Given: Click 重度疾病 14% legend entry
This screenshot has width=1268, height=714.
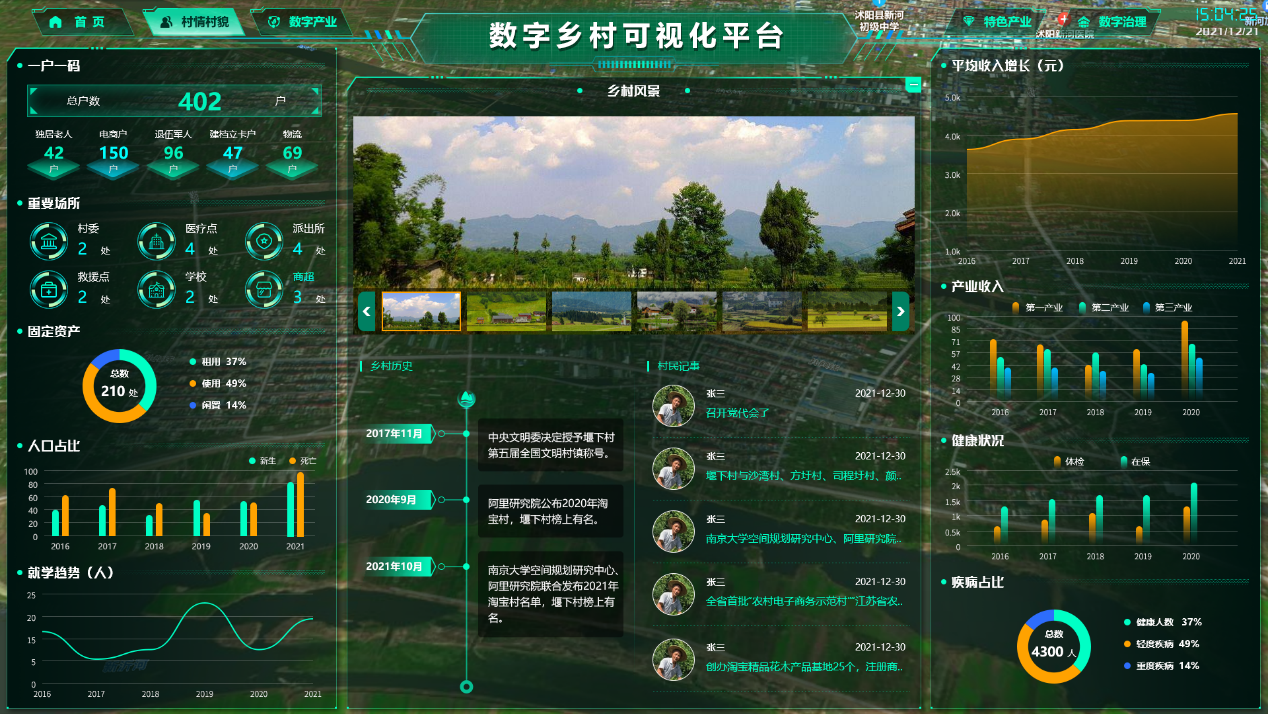Looking at the screenshot, I should 1162,666.
